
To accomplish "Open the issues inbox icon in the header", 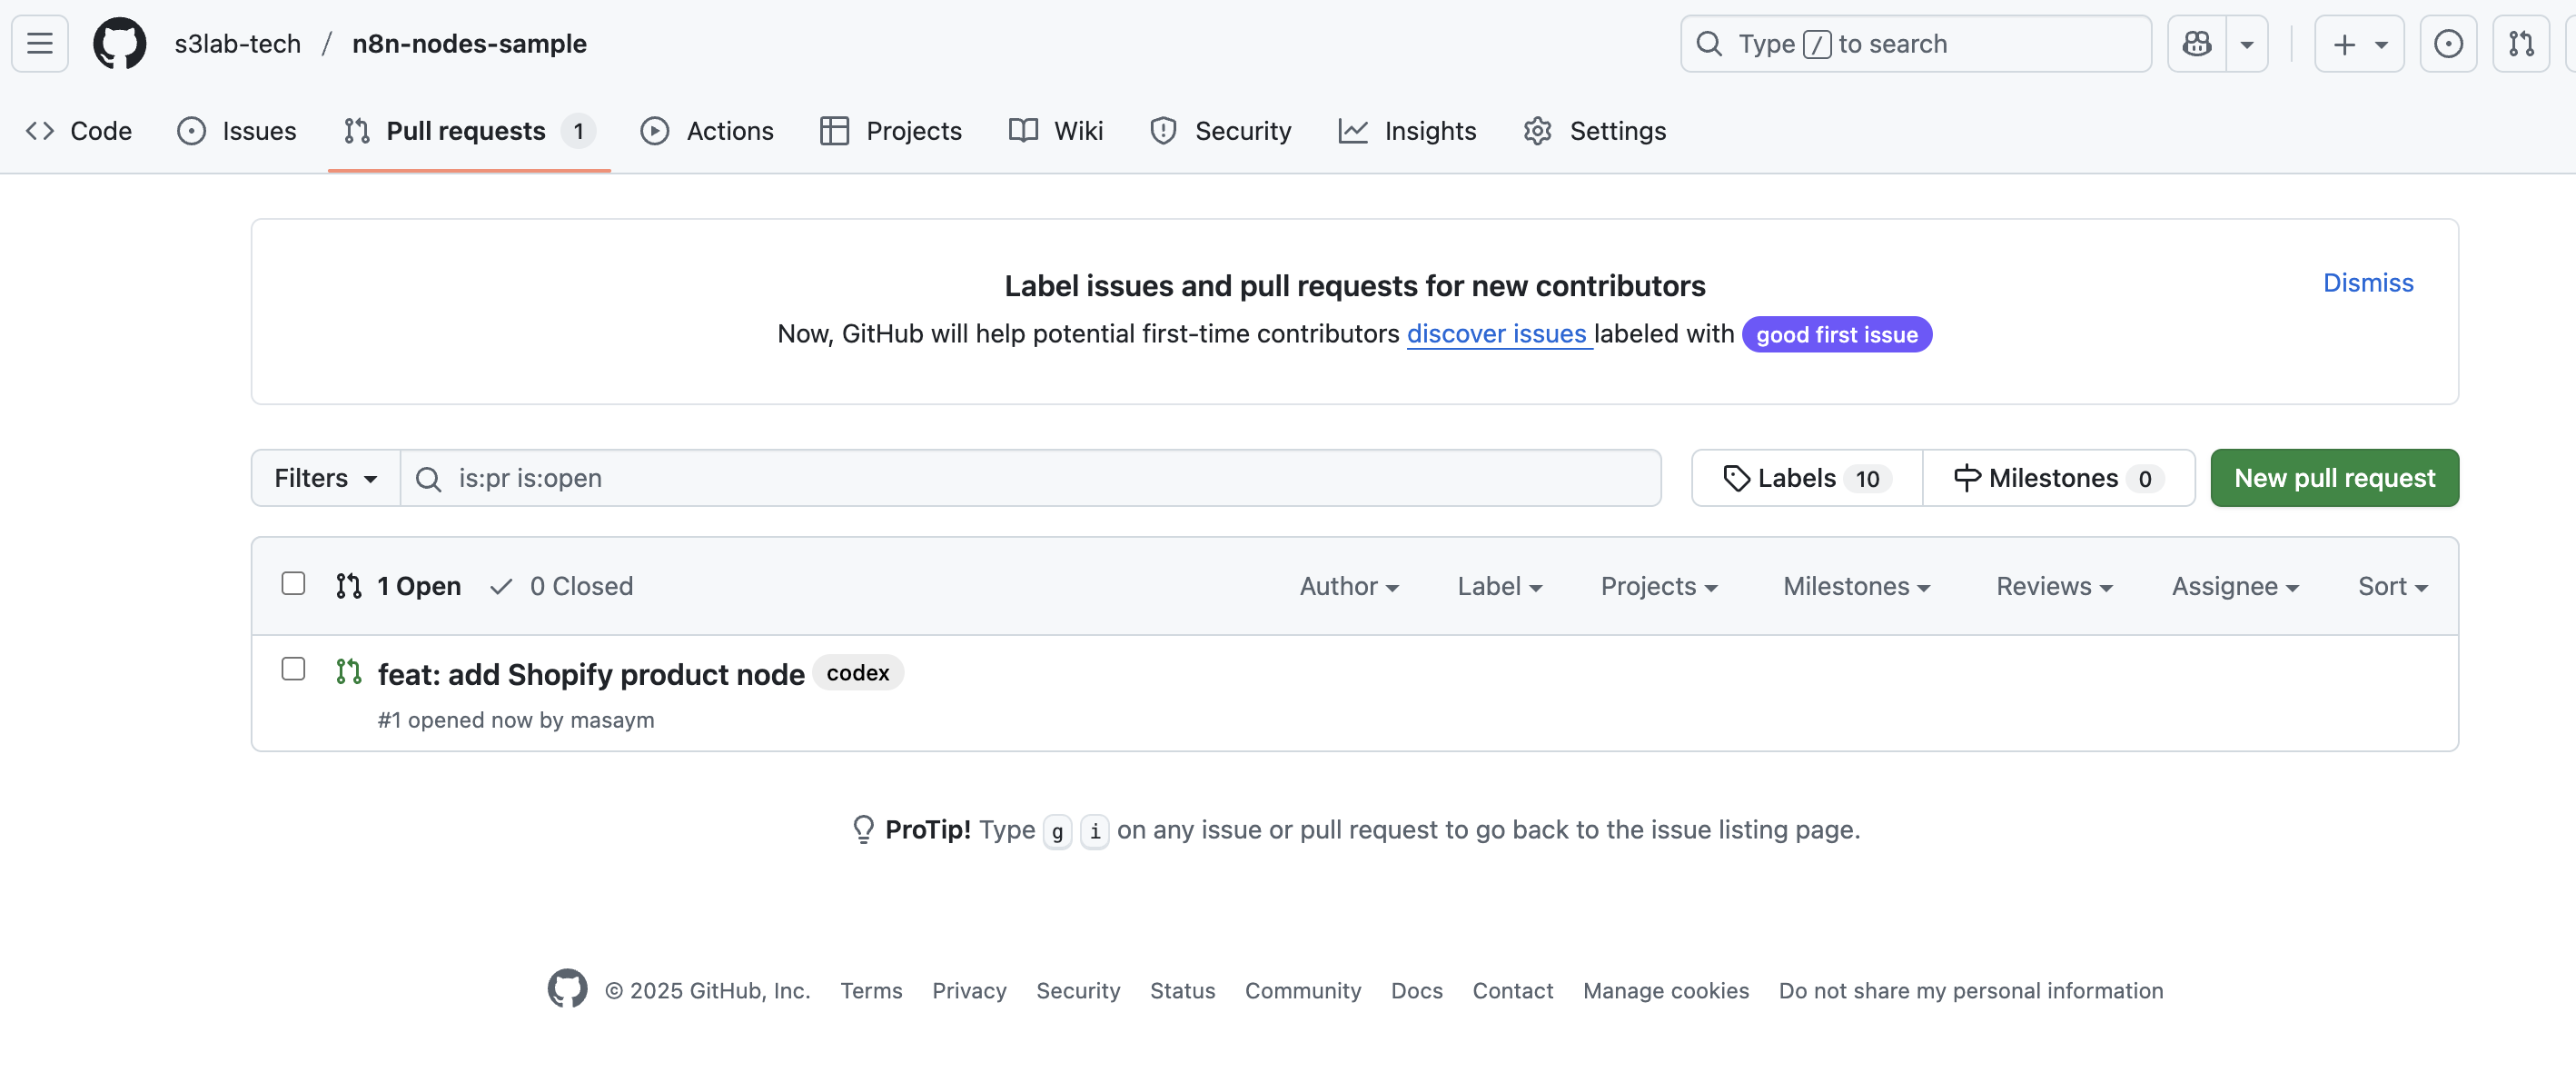I will click(x=2447, y=44).
